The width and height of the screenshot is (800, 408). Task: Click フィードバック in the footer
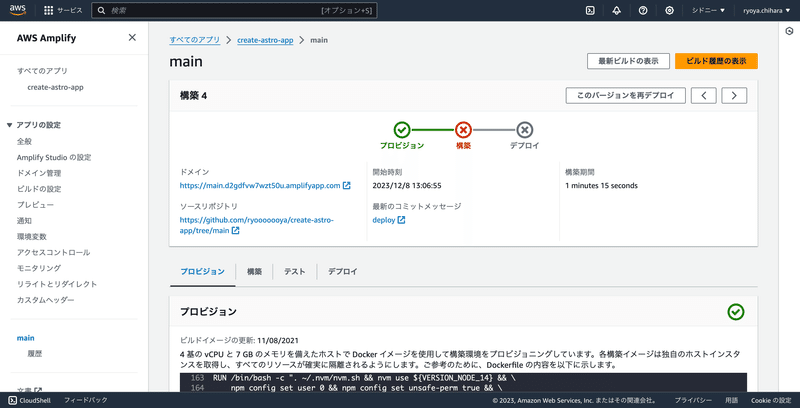[86, 400]
